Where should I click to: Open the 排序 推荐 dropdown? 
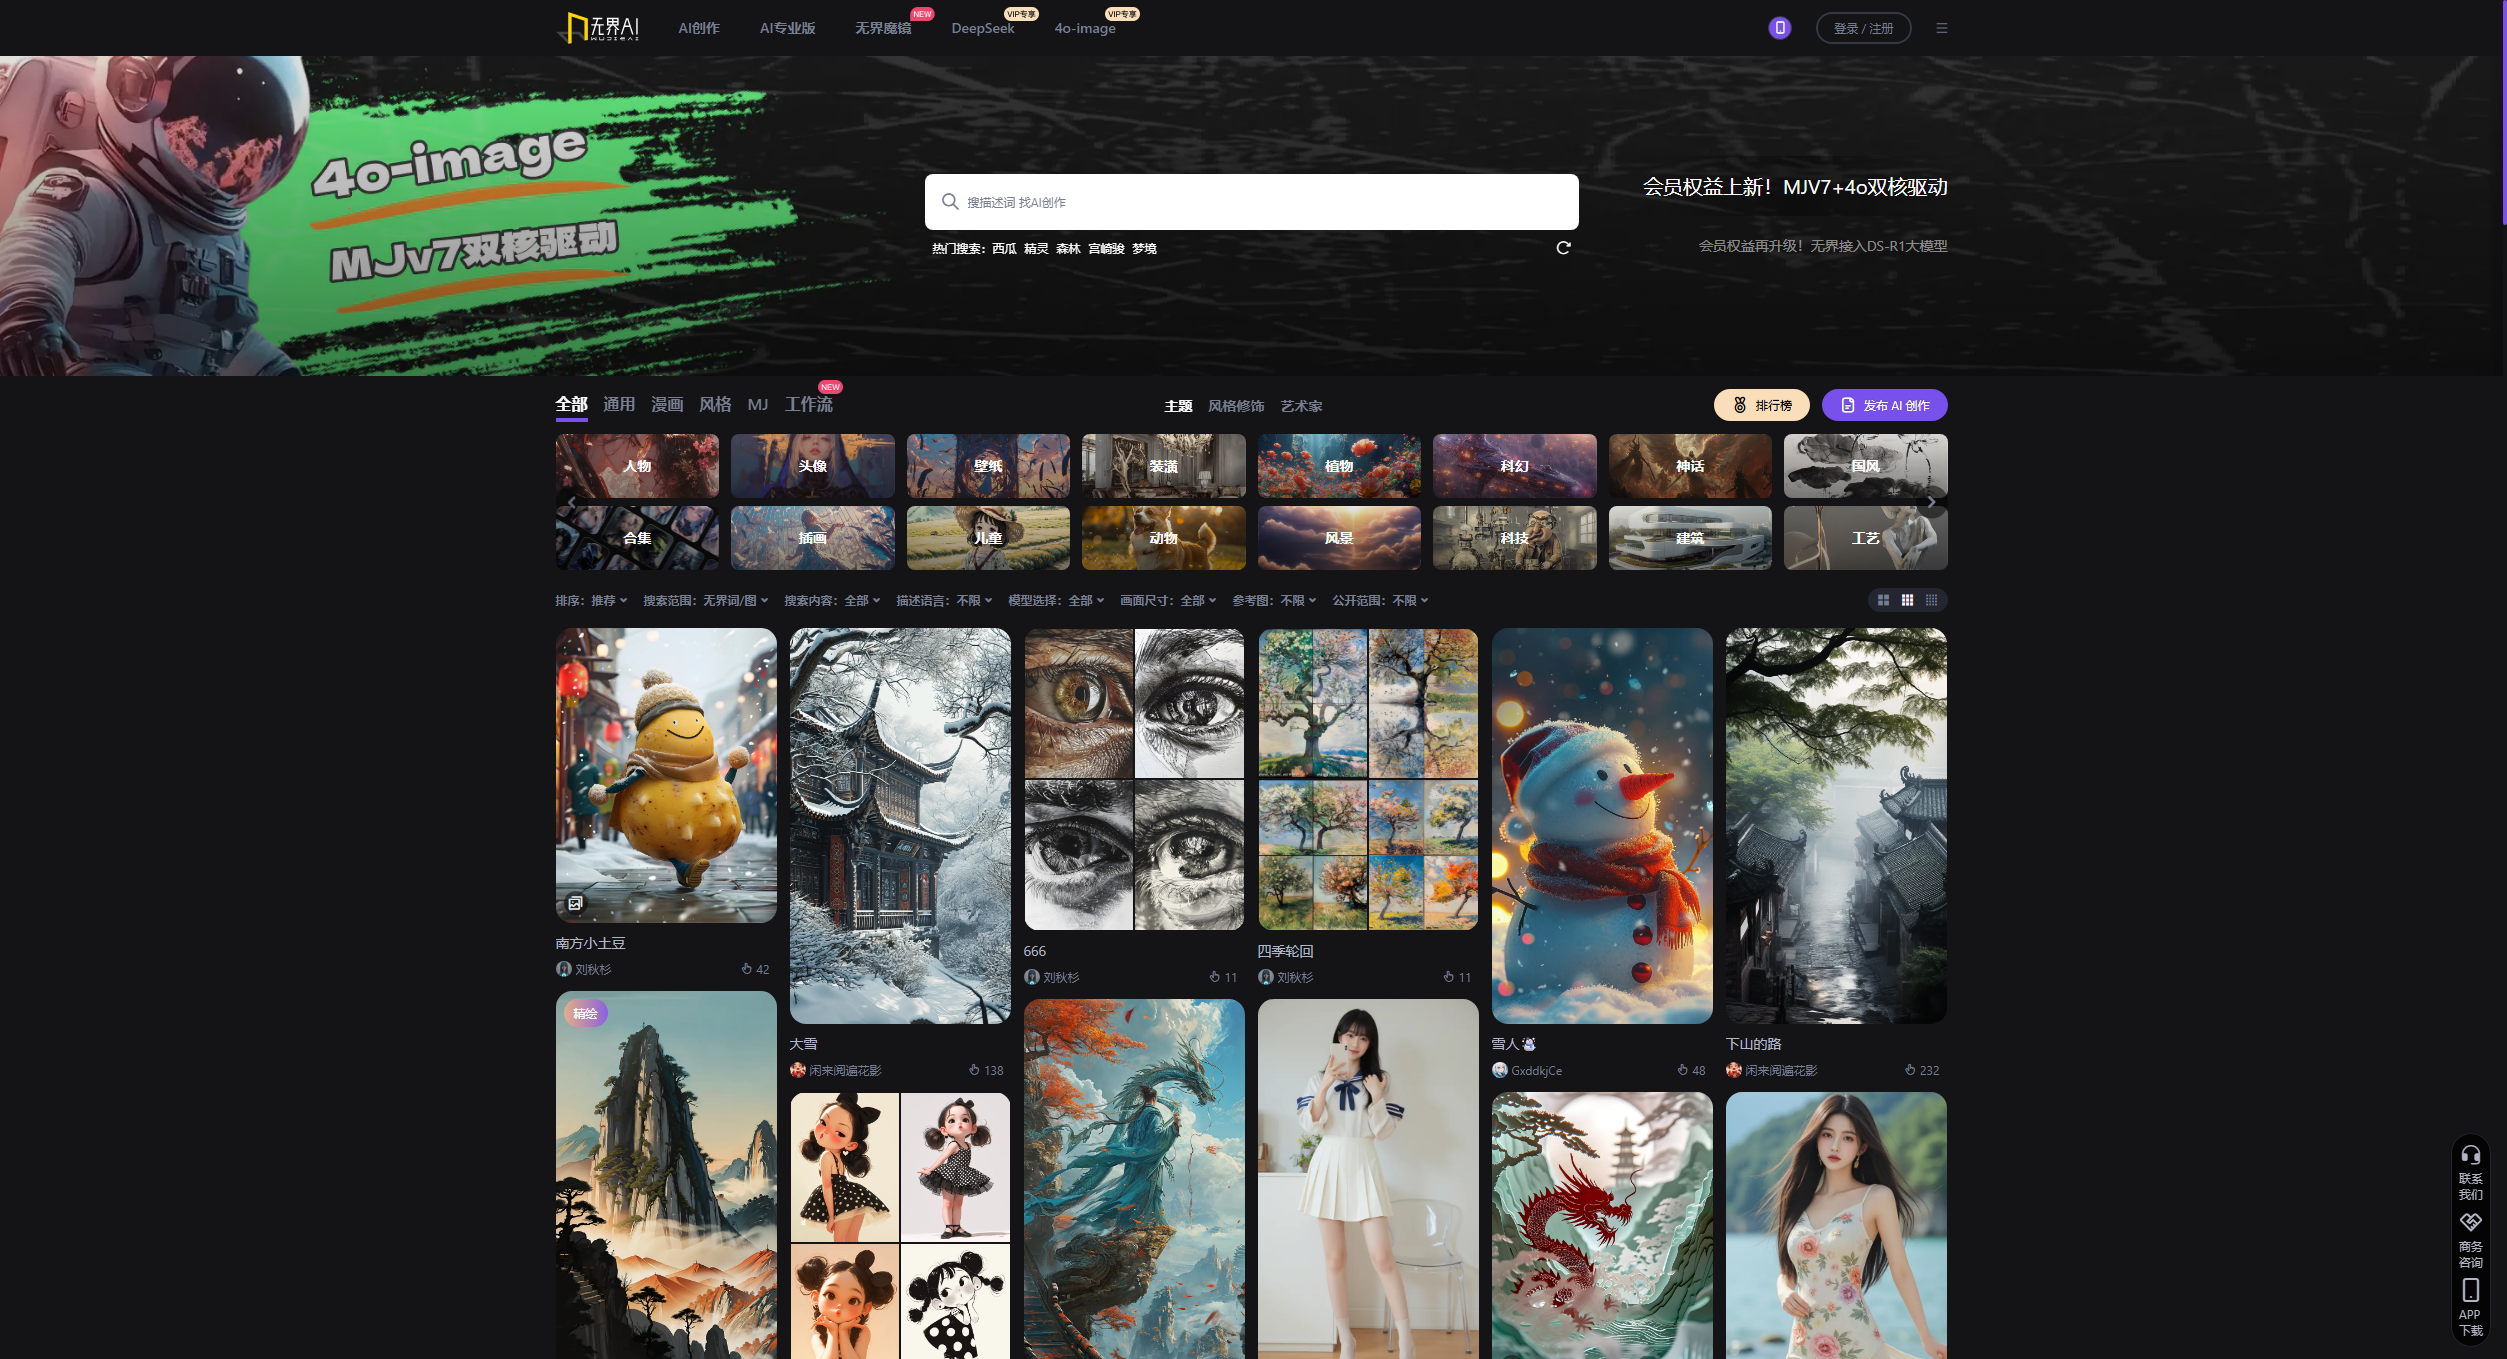point(592,600)
